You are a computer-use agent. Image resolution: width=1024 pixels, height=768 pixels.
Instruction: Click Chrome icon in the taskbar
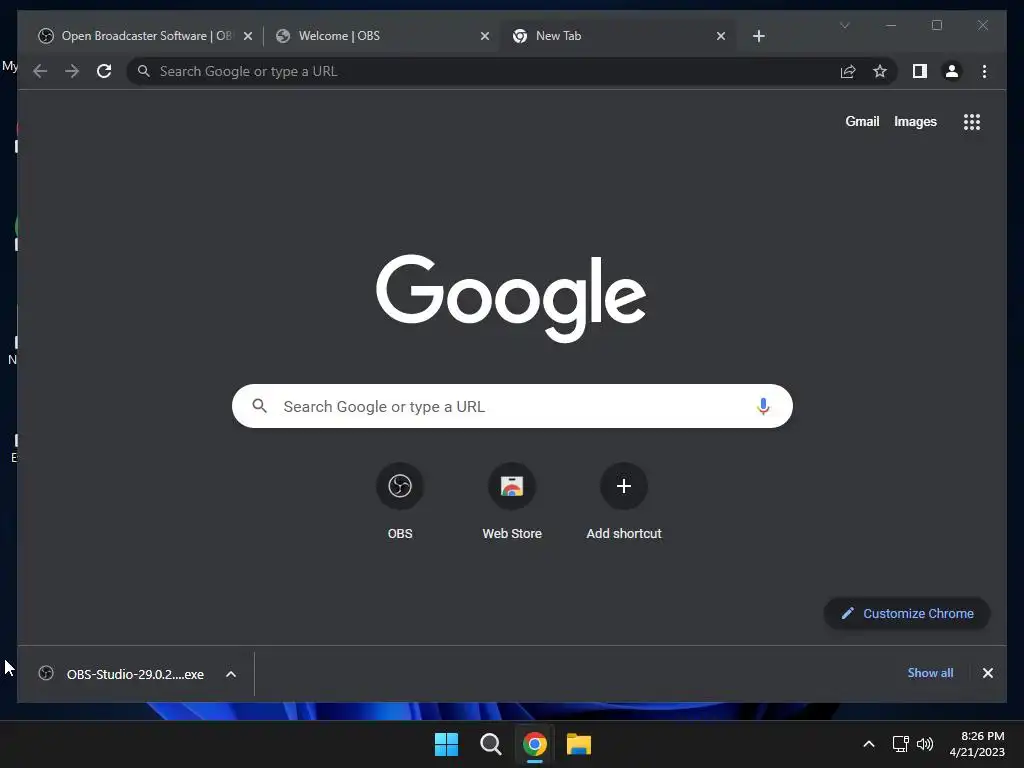click(x=534, y=744)
